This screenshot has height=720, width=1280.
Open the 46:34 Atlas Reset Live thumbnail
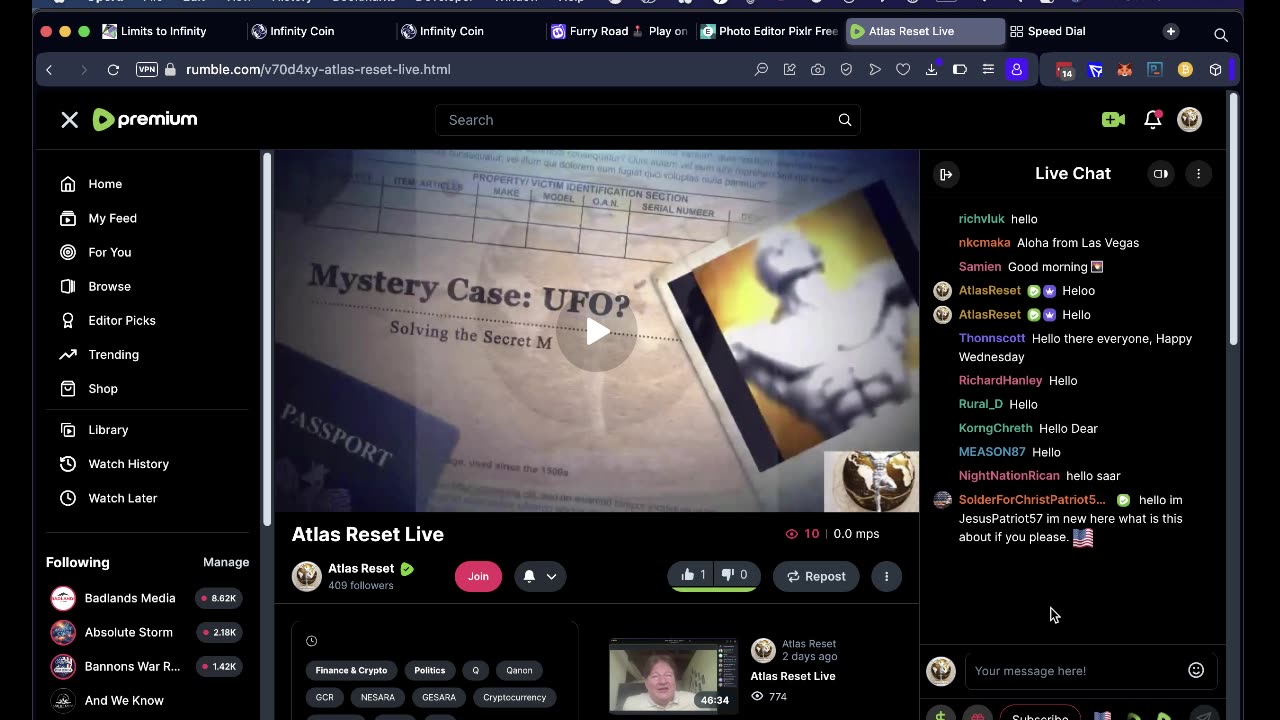[x=673, y=675]
